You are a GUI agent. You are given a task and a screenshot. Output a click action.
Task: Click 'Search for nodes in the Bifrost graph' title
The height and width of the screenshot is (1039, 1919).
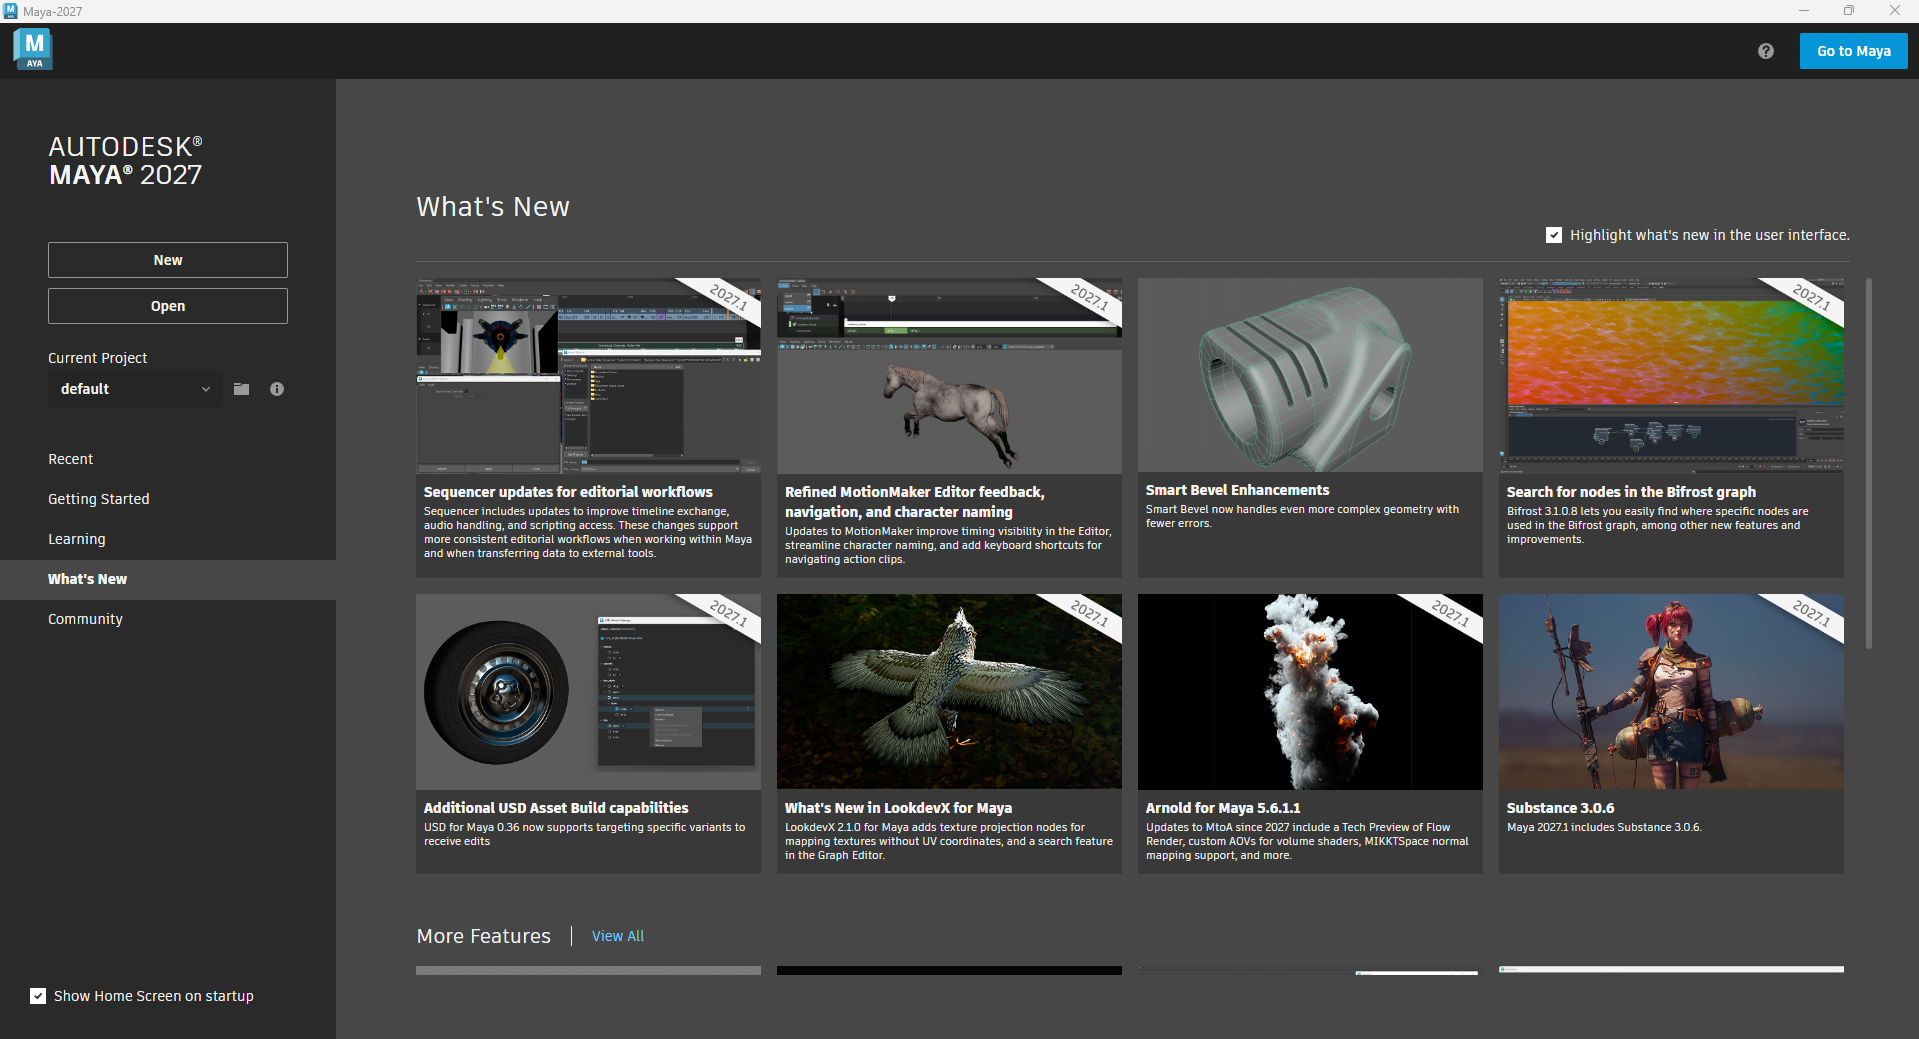tap(1631, 492)
